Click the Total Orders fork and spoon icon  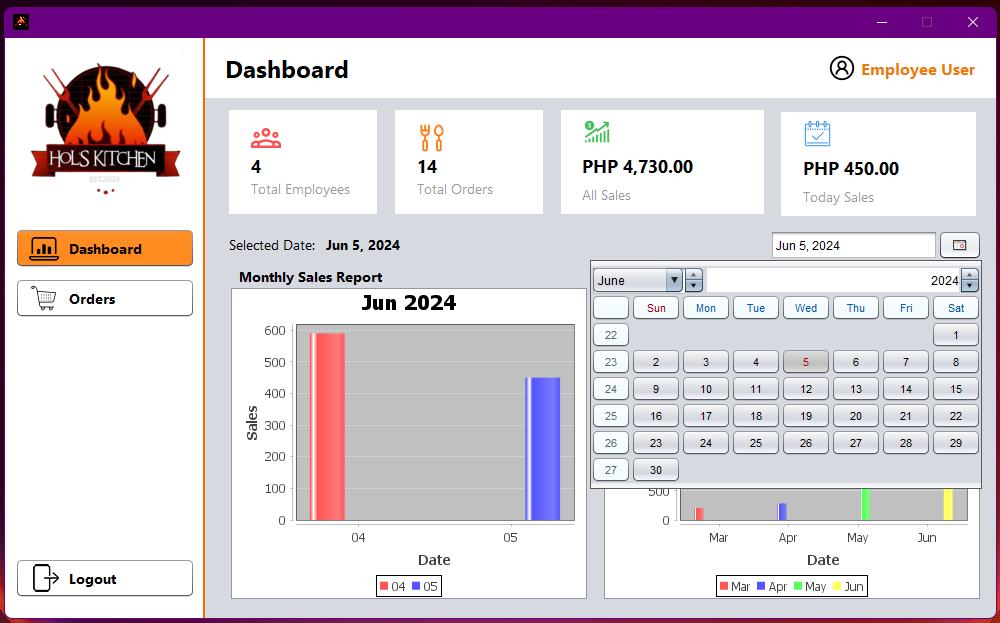(x=431, y=137)
